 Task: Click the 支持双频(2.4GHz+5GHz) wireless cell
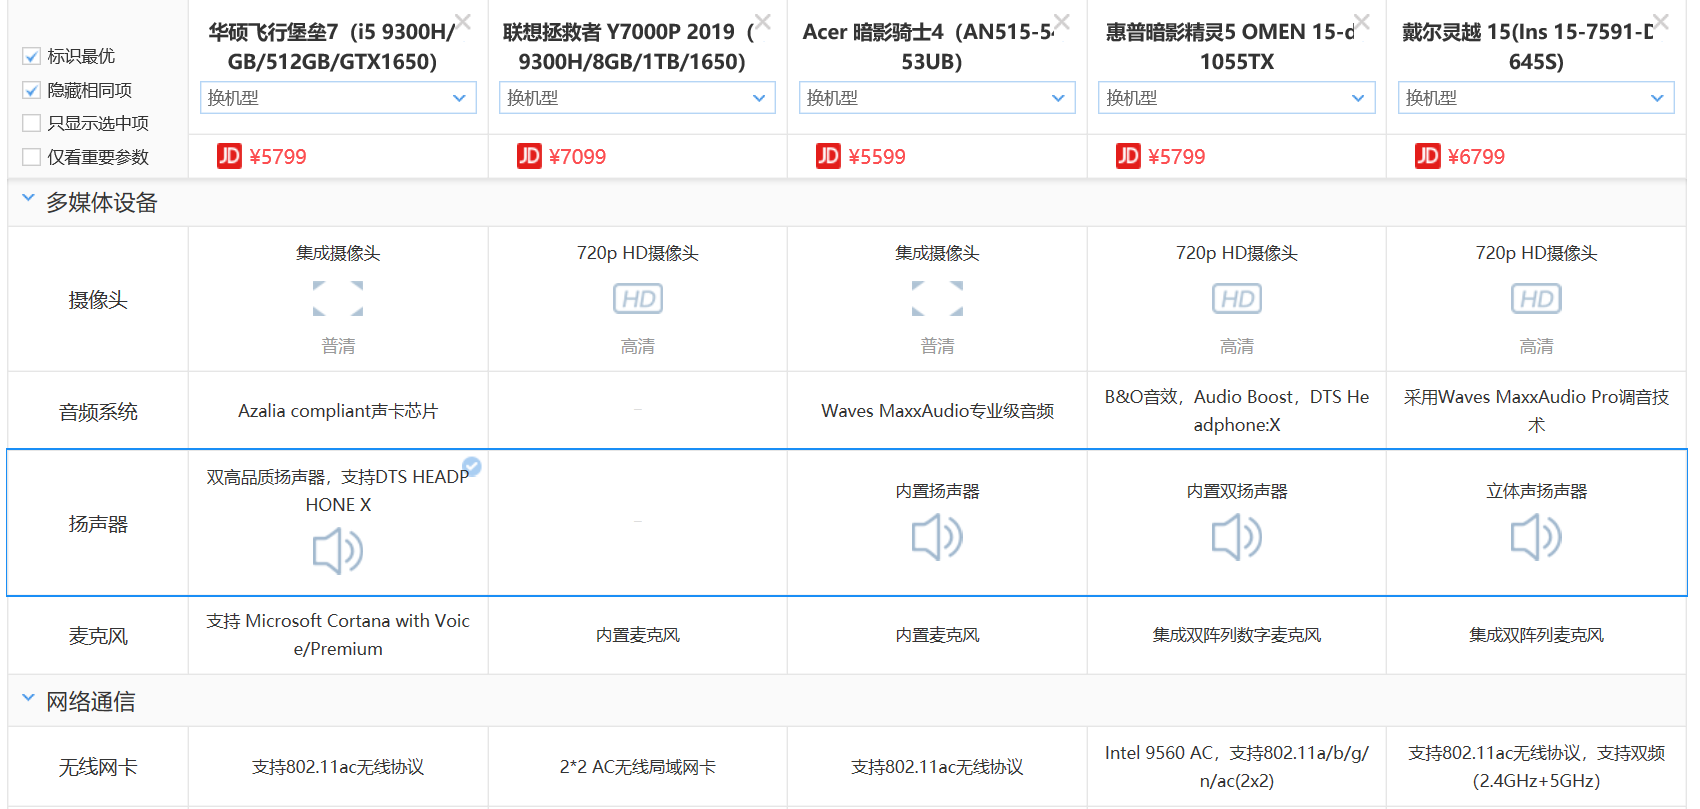click(x=1536, y=767)
